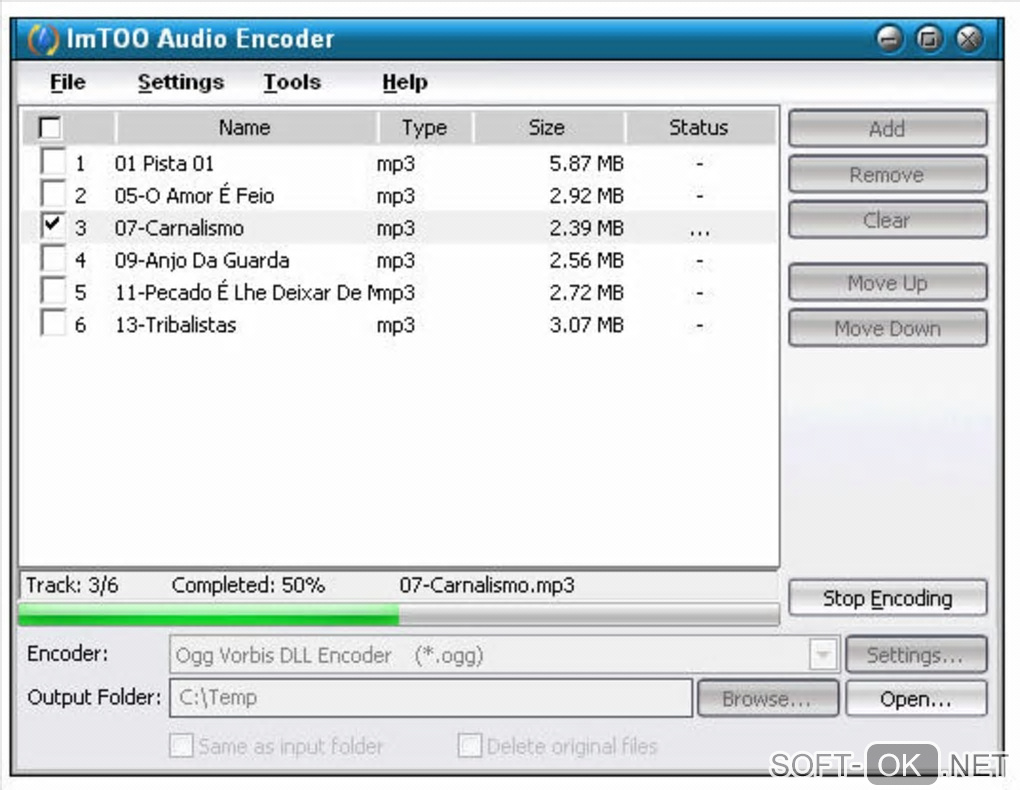
Task: Click the Stop Encoding button
Action: [x=887, y=598]
